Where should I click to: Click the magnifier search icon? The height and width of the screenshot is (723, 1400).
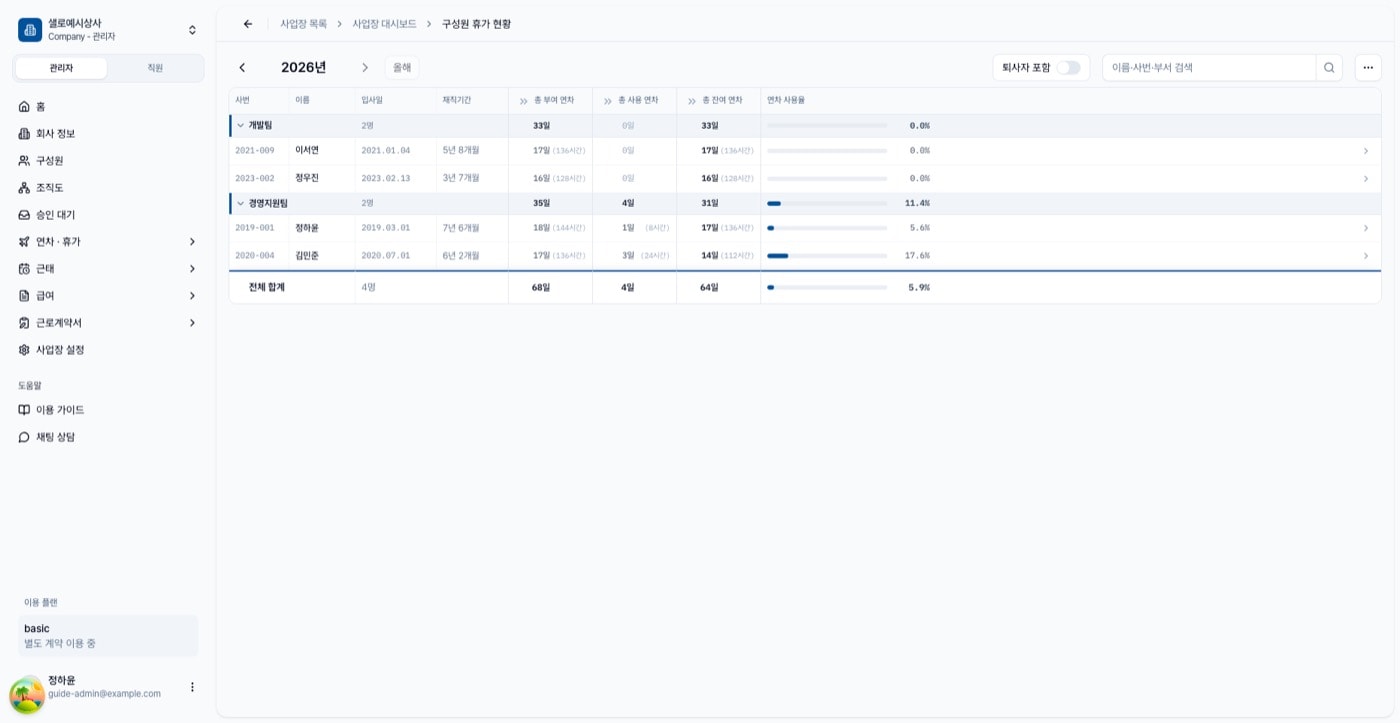tap(1329, 68)
